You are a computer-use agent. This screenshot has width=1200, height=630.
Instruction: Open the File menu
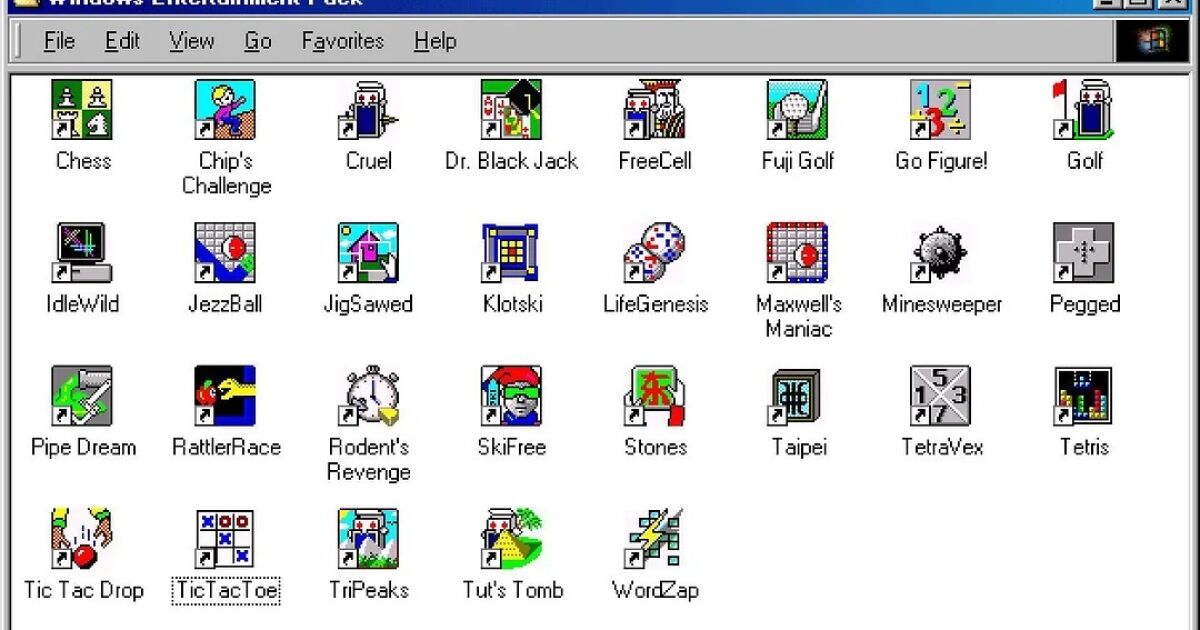click(x=60, y=41)
